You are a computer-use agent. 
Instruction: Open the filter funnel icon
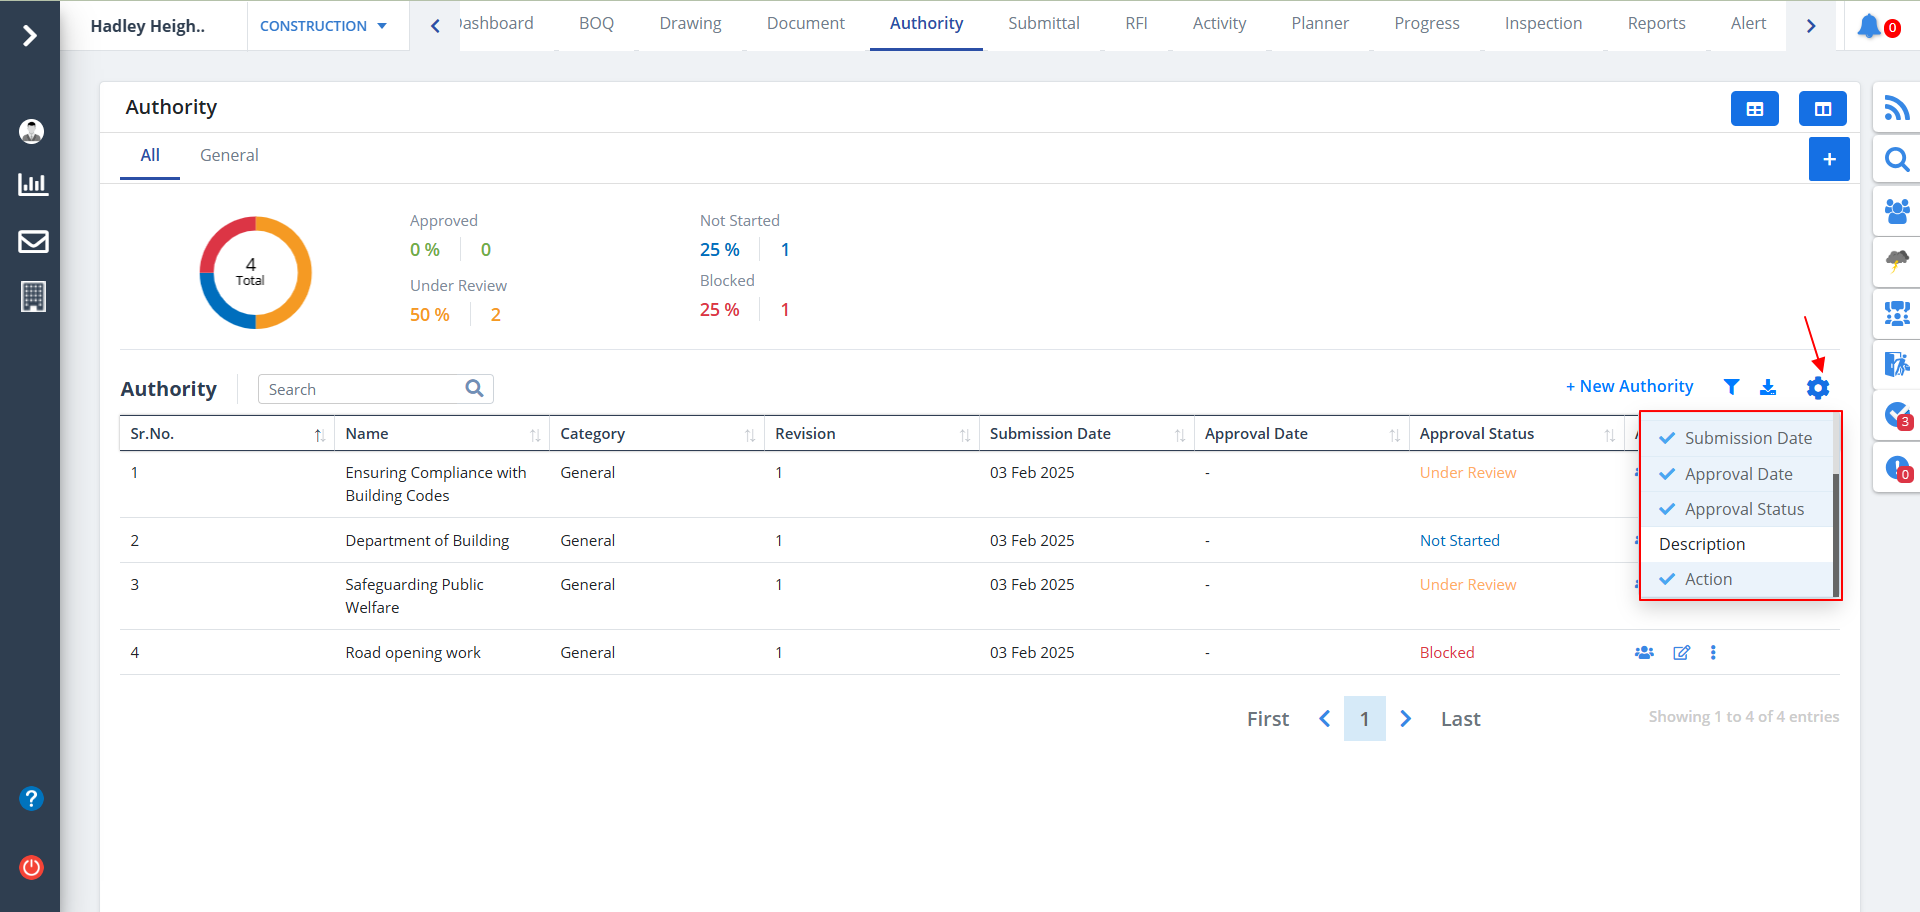(x=1731, y=387)
